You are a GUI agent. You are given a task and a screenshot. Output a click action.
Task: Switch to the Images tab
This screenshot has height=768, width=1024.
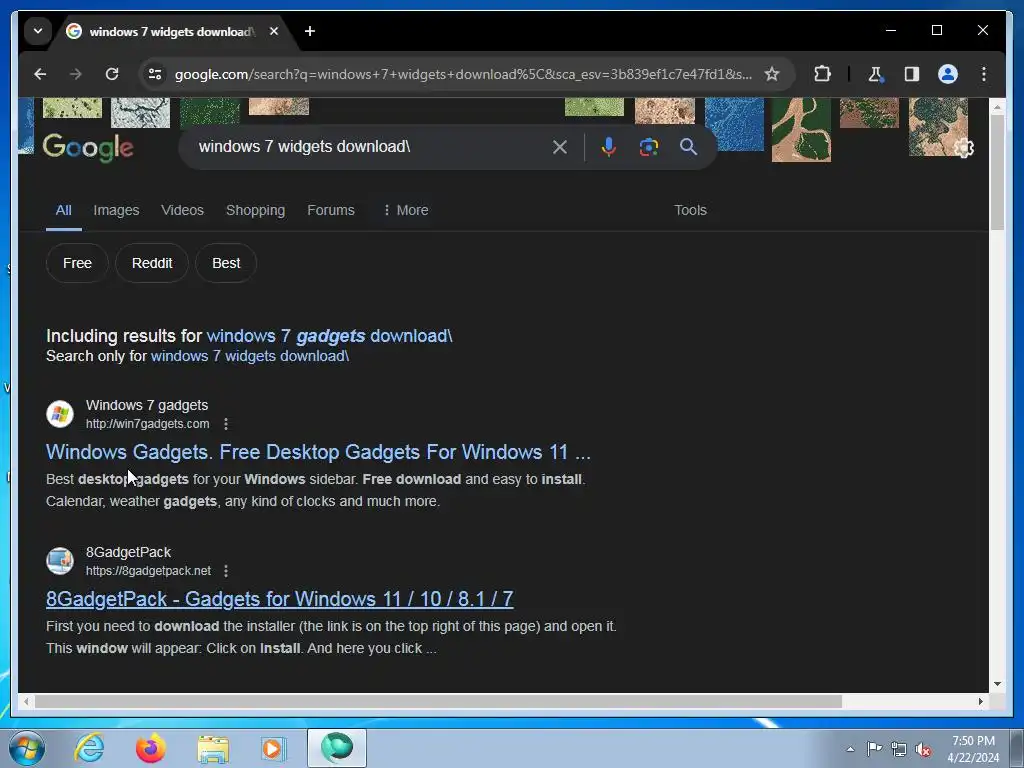point(116,210)
